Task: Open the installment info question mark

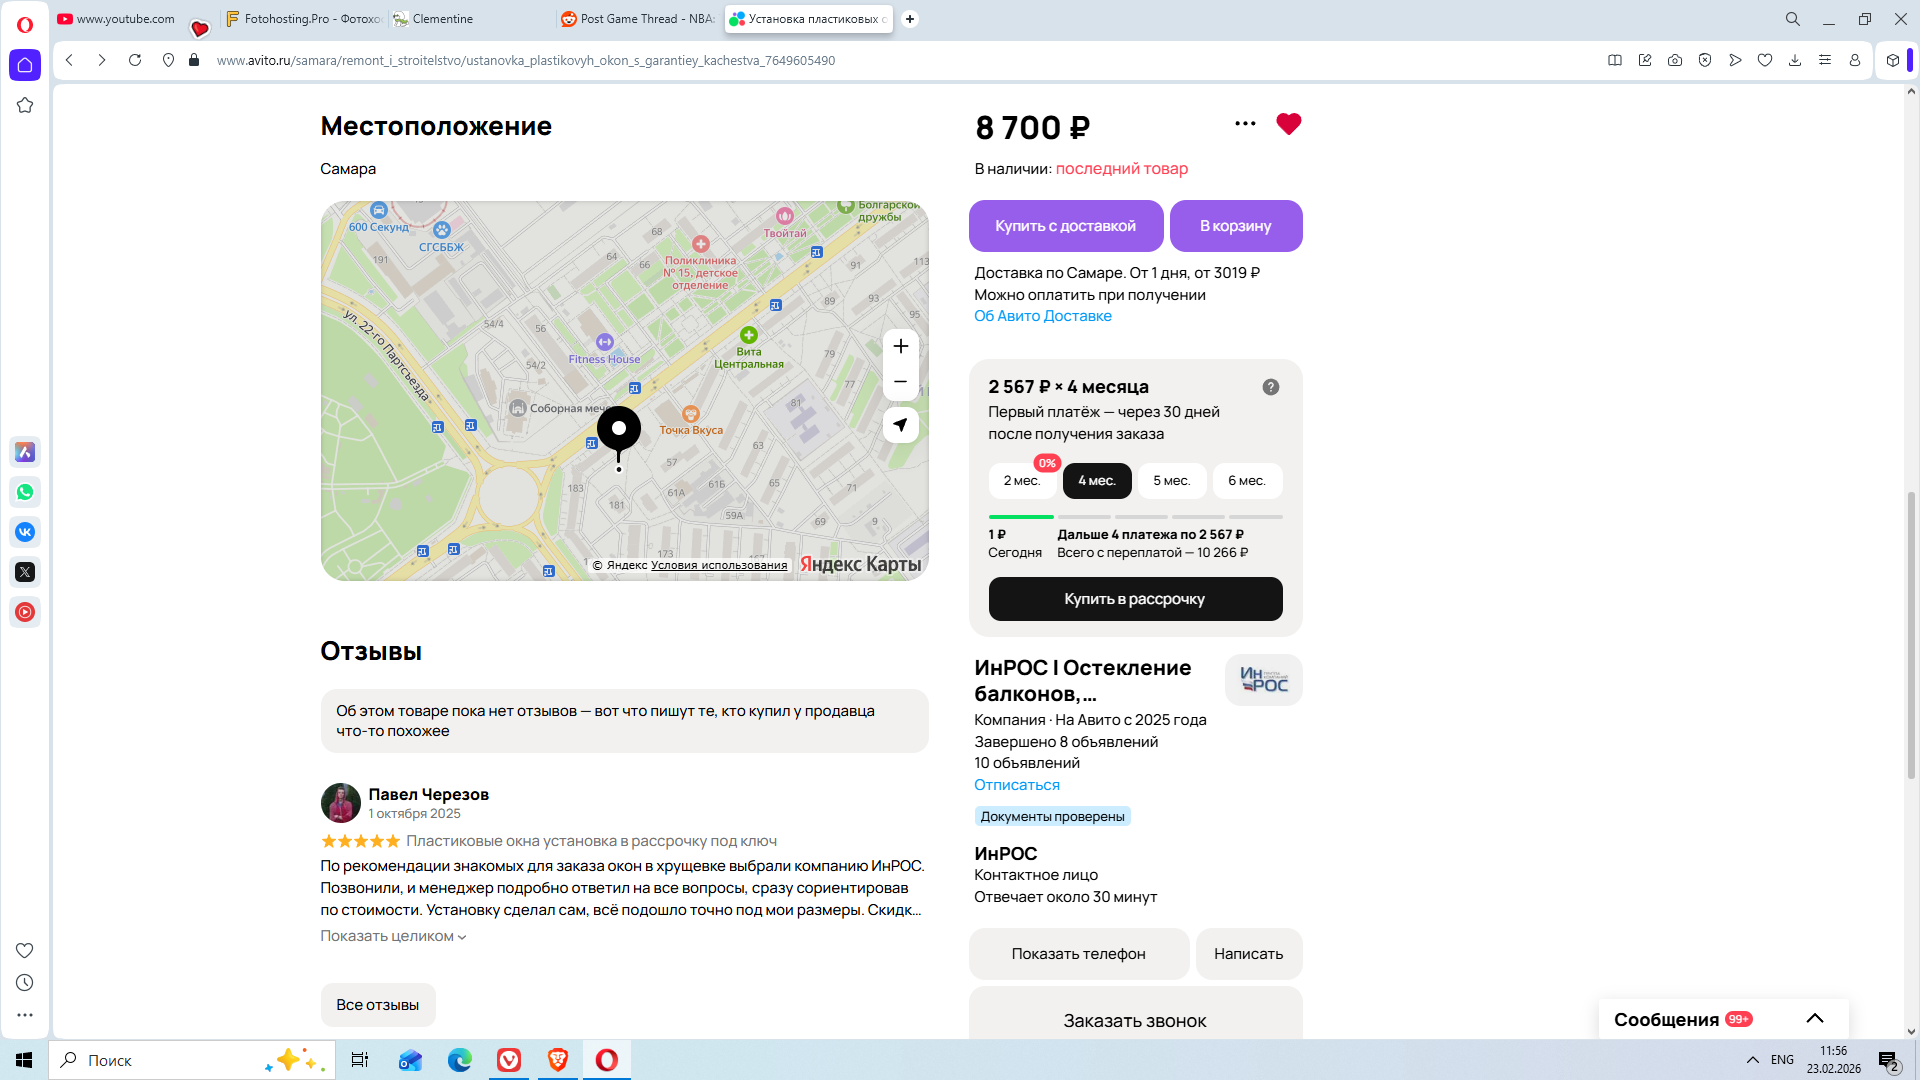Action: pyautogui.click(x=1270, y=387)
